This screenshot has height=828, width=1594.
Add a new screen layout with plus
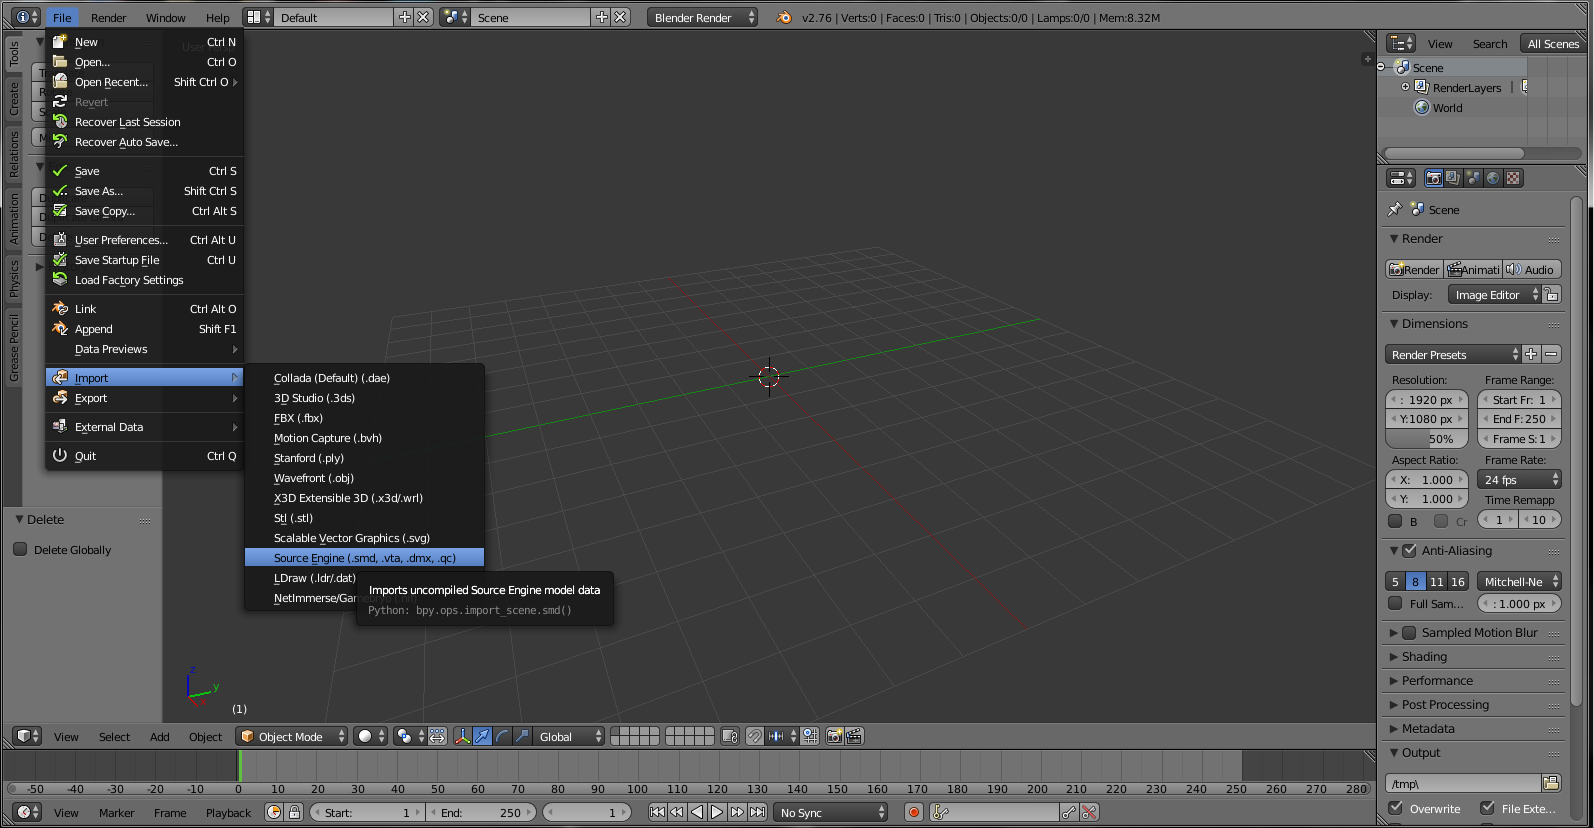[404, 17]
